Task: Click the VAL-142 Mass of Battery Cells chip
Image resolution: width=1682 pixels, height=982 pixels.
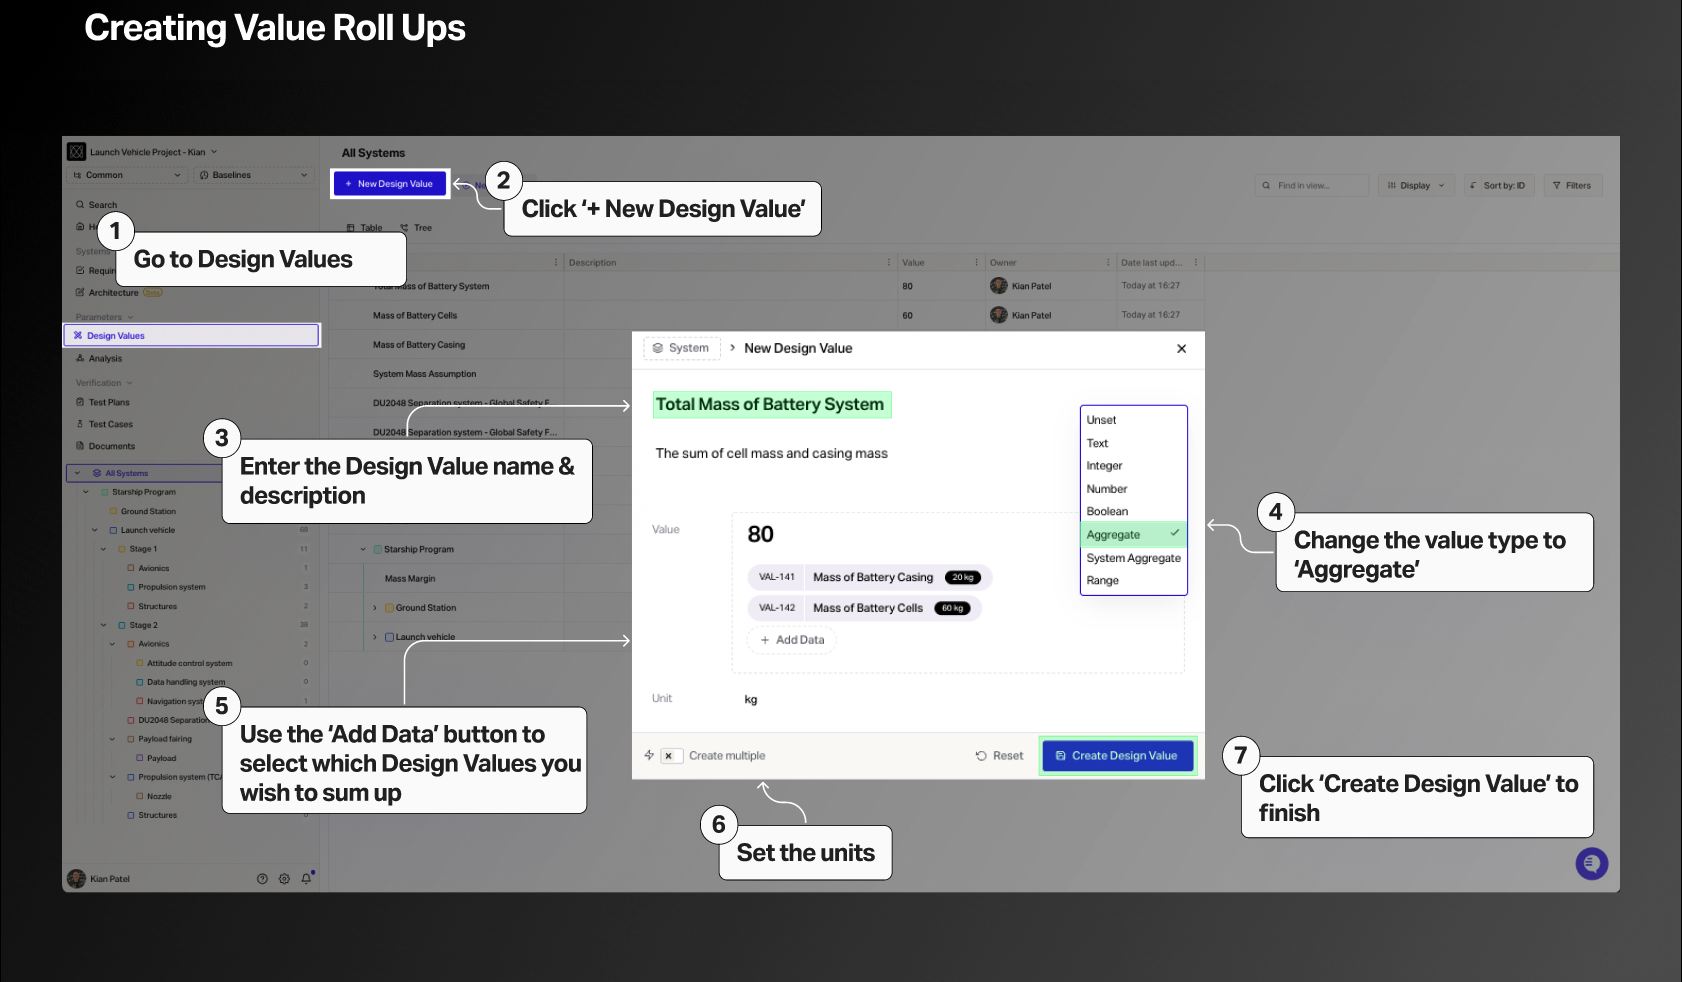Action: tap(864, 608)
